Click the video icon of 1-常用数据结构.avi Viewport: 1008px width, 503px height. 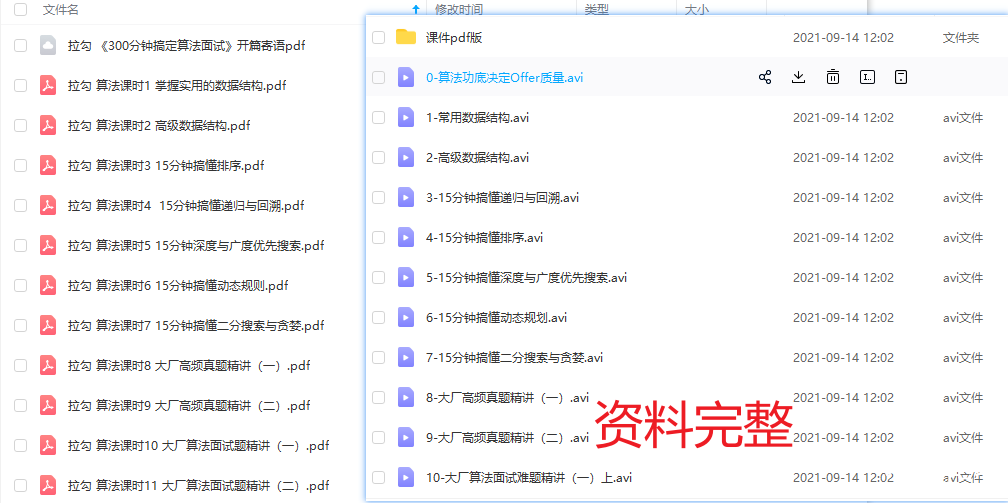pos(406,118)
